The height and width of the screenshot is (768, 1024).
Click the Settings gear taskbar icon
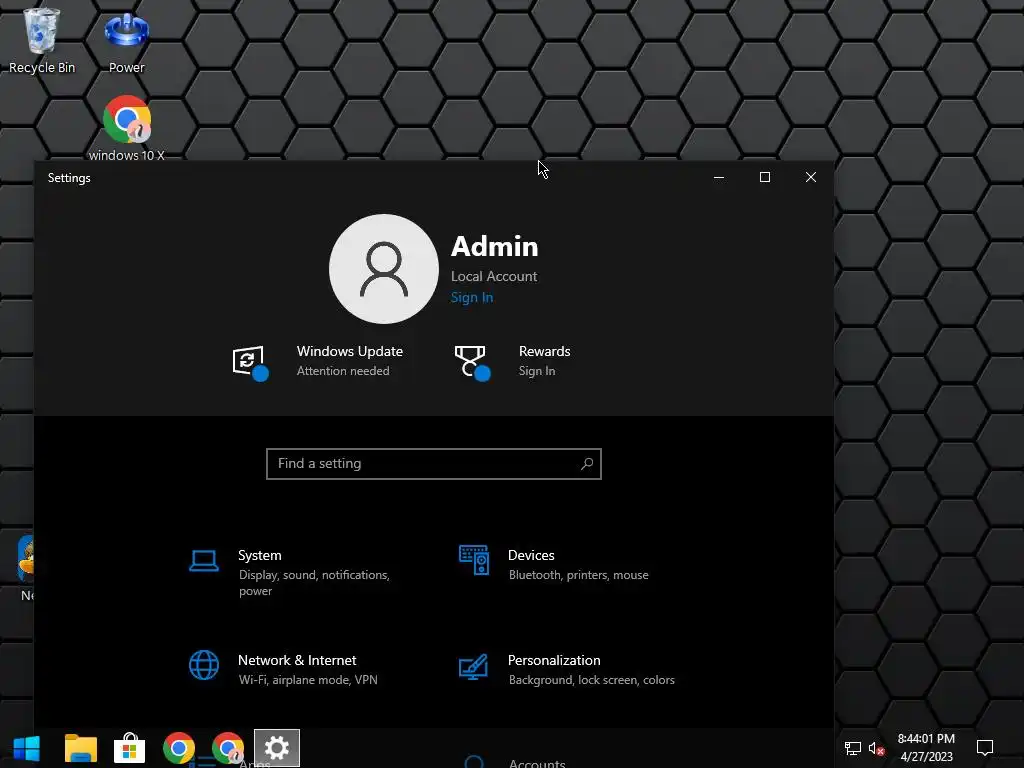click(277, 748)
